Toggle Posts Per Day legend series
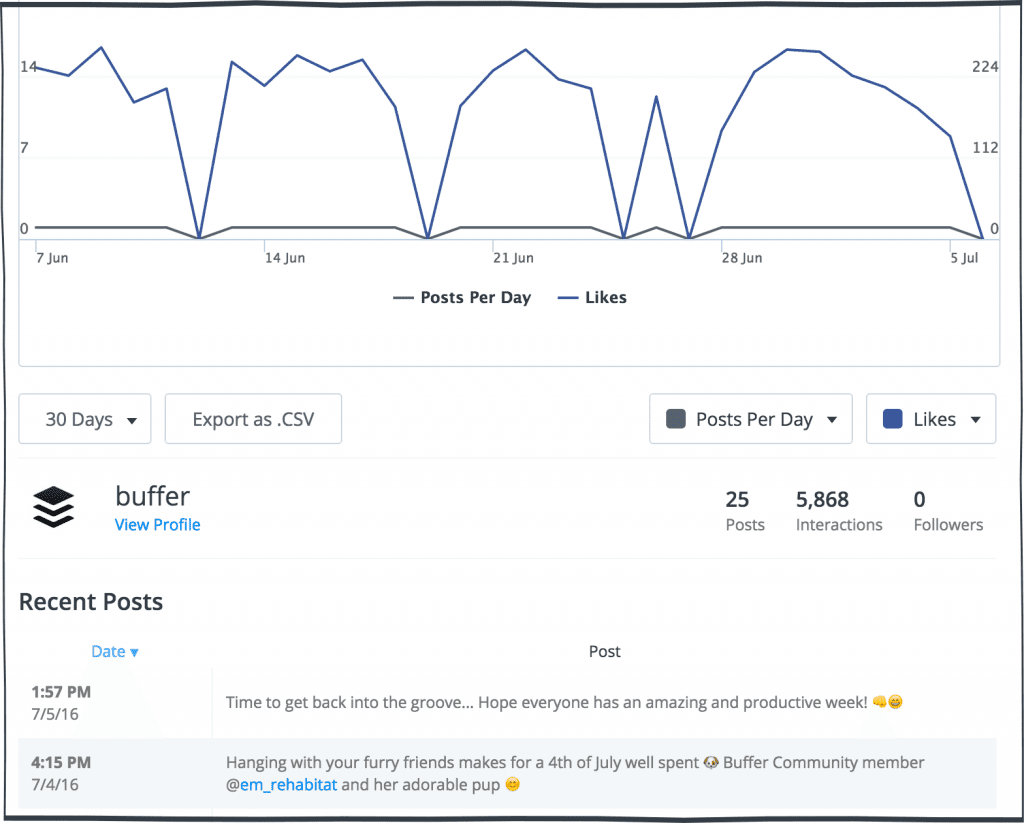The height and width of the screenshot is (823, 1024). 463,297
